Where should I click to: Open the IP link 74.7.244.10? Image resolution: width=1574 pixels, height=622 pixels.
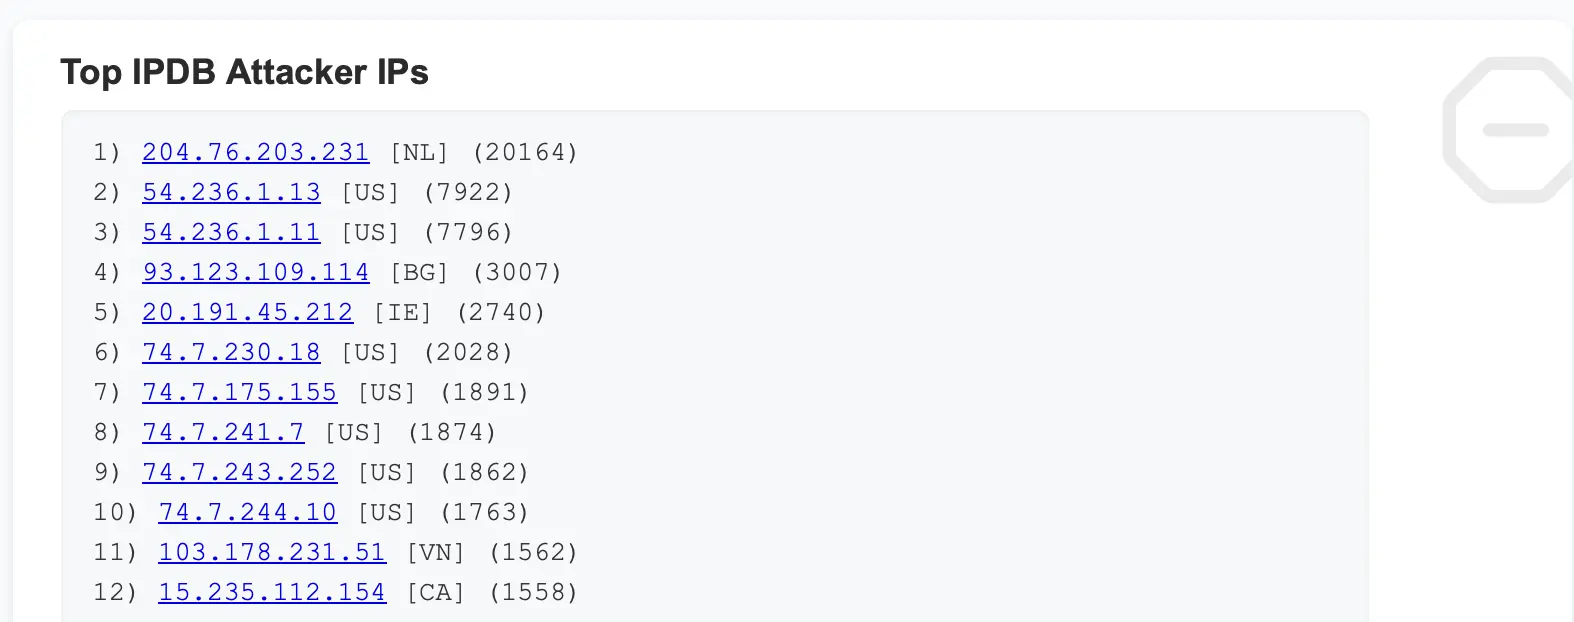point(247,512)
